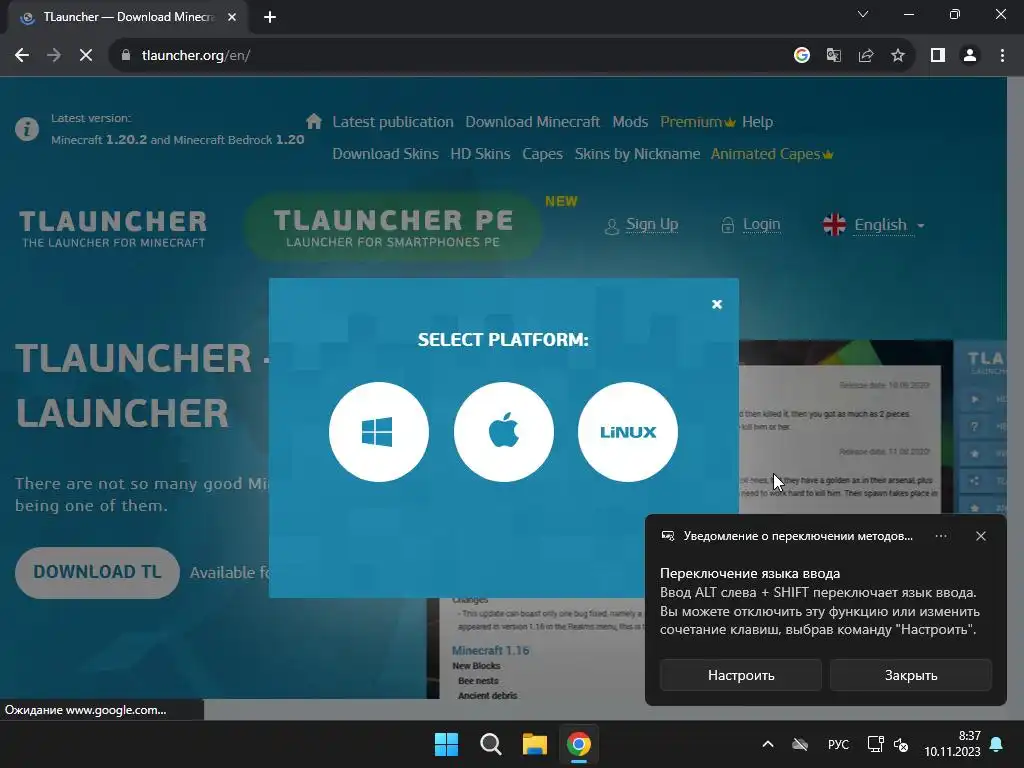1024x768 pixels.
Task: Click the info icon beside Latest version
Action: (x=27, y=129)
